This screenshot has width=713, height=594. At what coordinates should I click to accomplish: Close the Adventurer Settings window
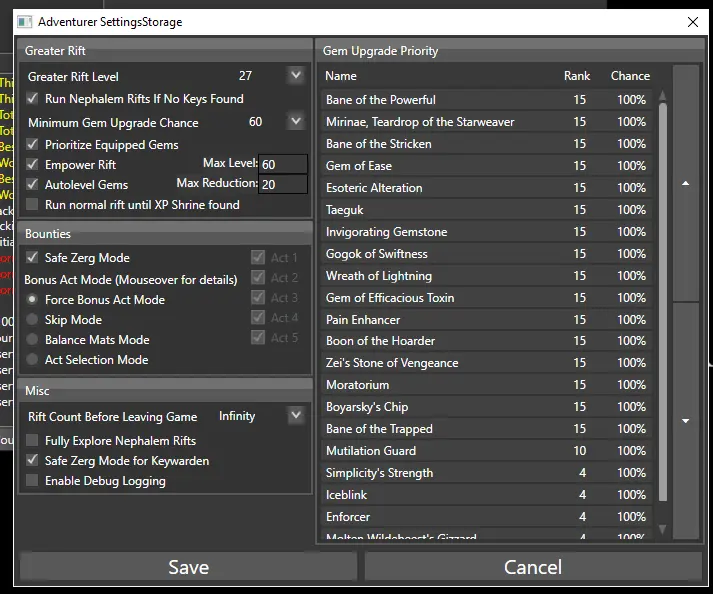[x=692, y=21]
